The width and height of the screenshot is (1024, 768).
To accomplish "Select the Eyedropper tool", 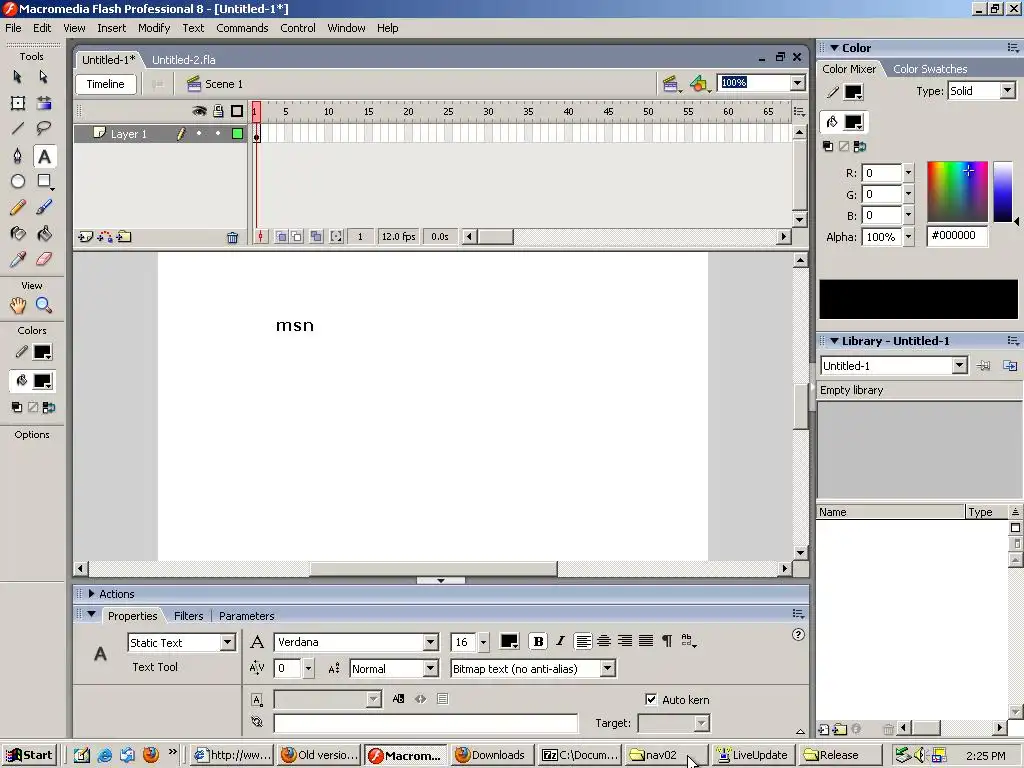I will (18, 259).
